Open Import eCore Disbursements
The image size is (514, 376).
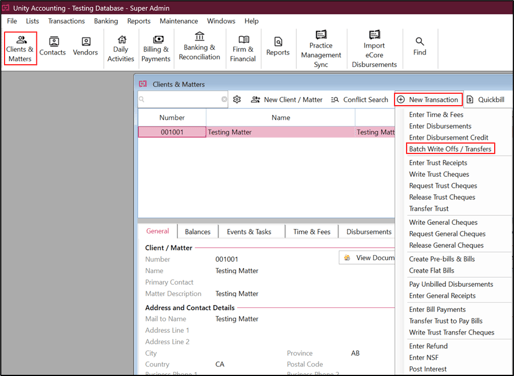[374, 49]
